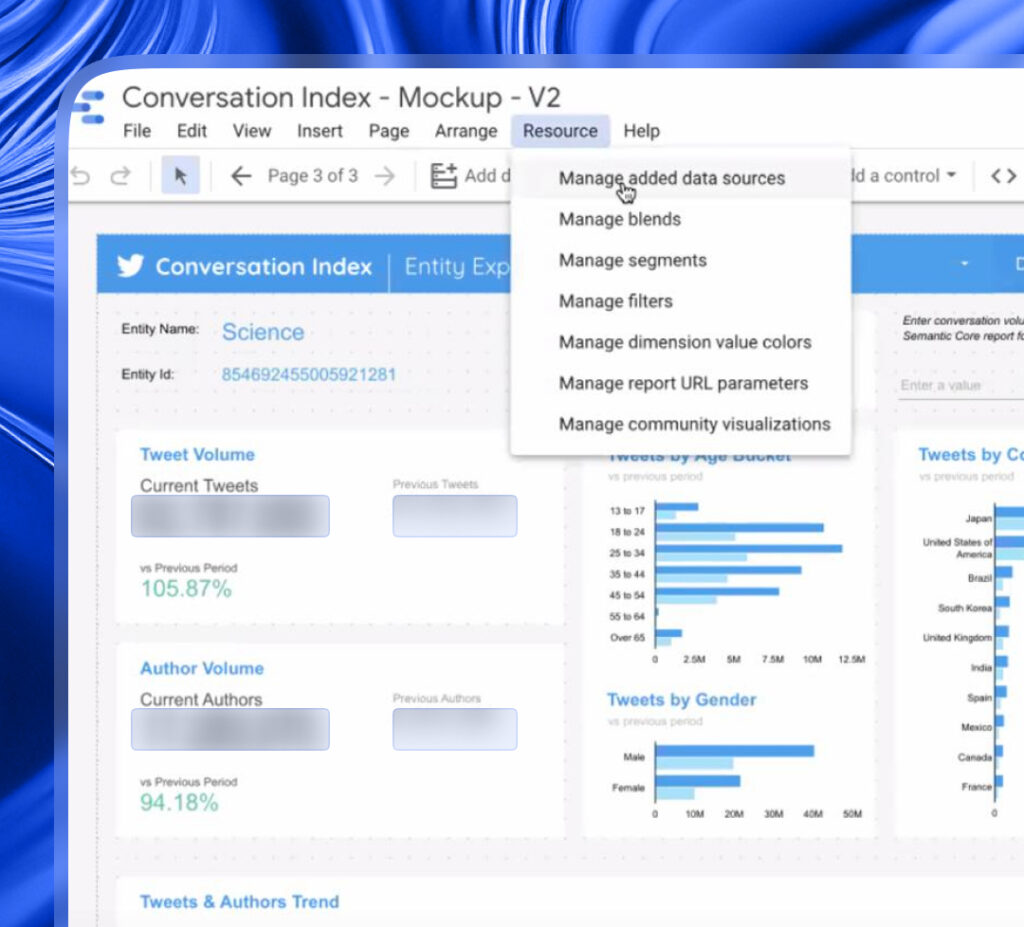The height and width of the screenshot is (927, 1024).
Task: Redo the last undone action
Action: point(121,176)
